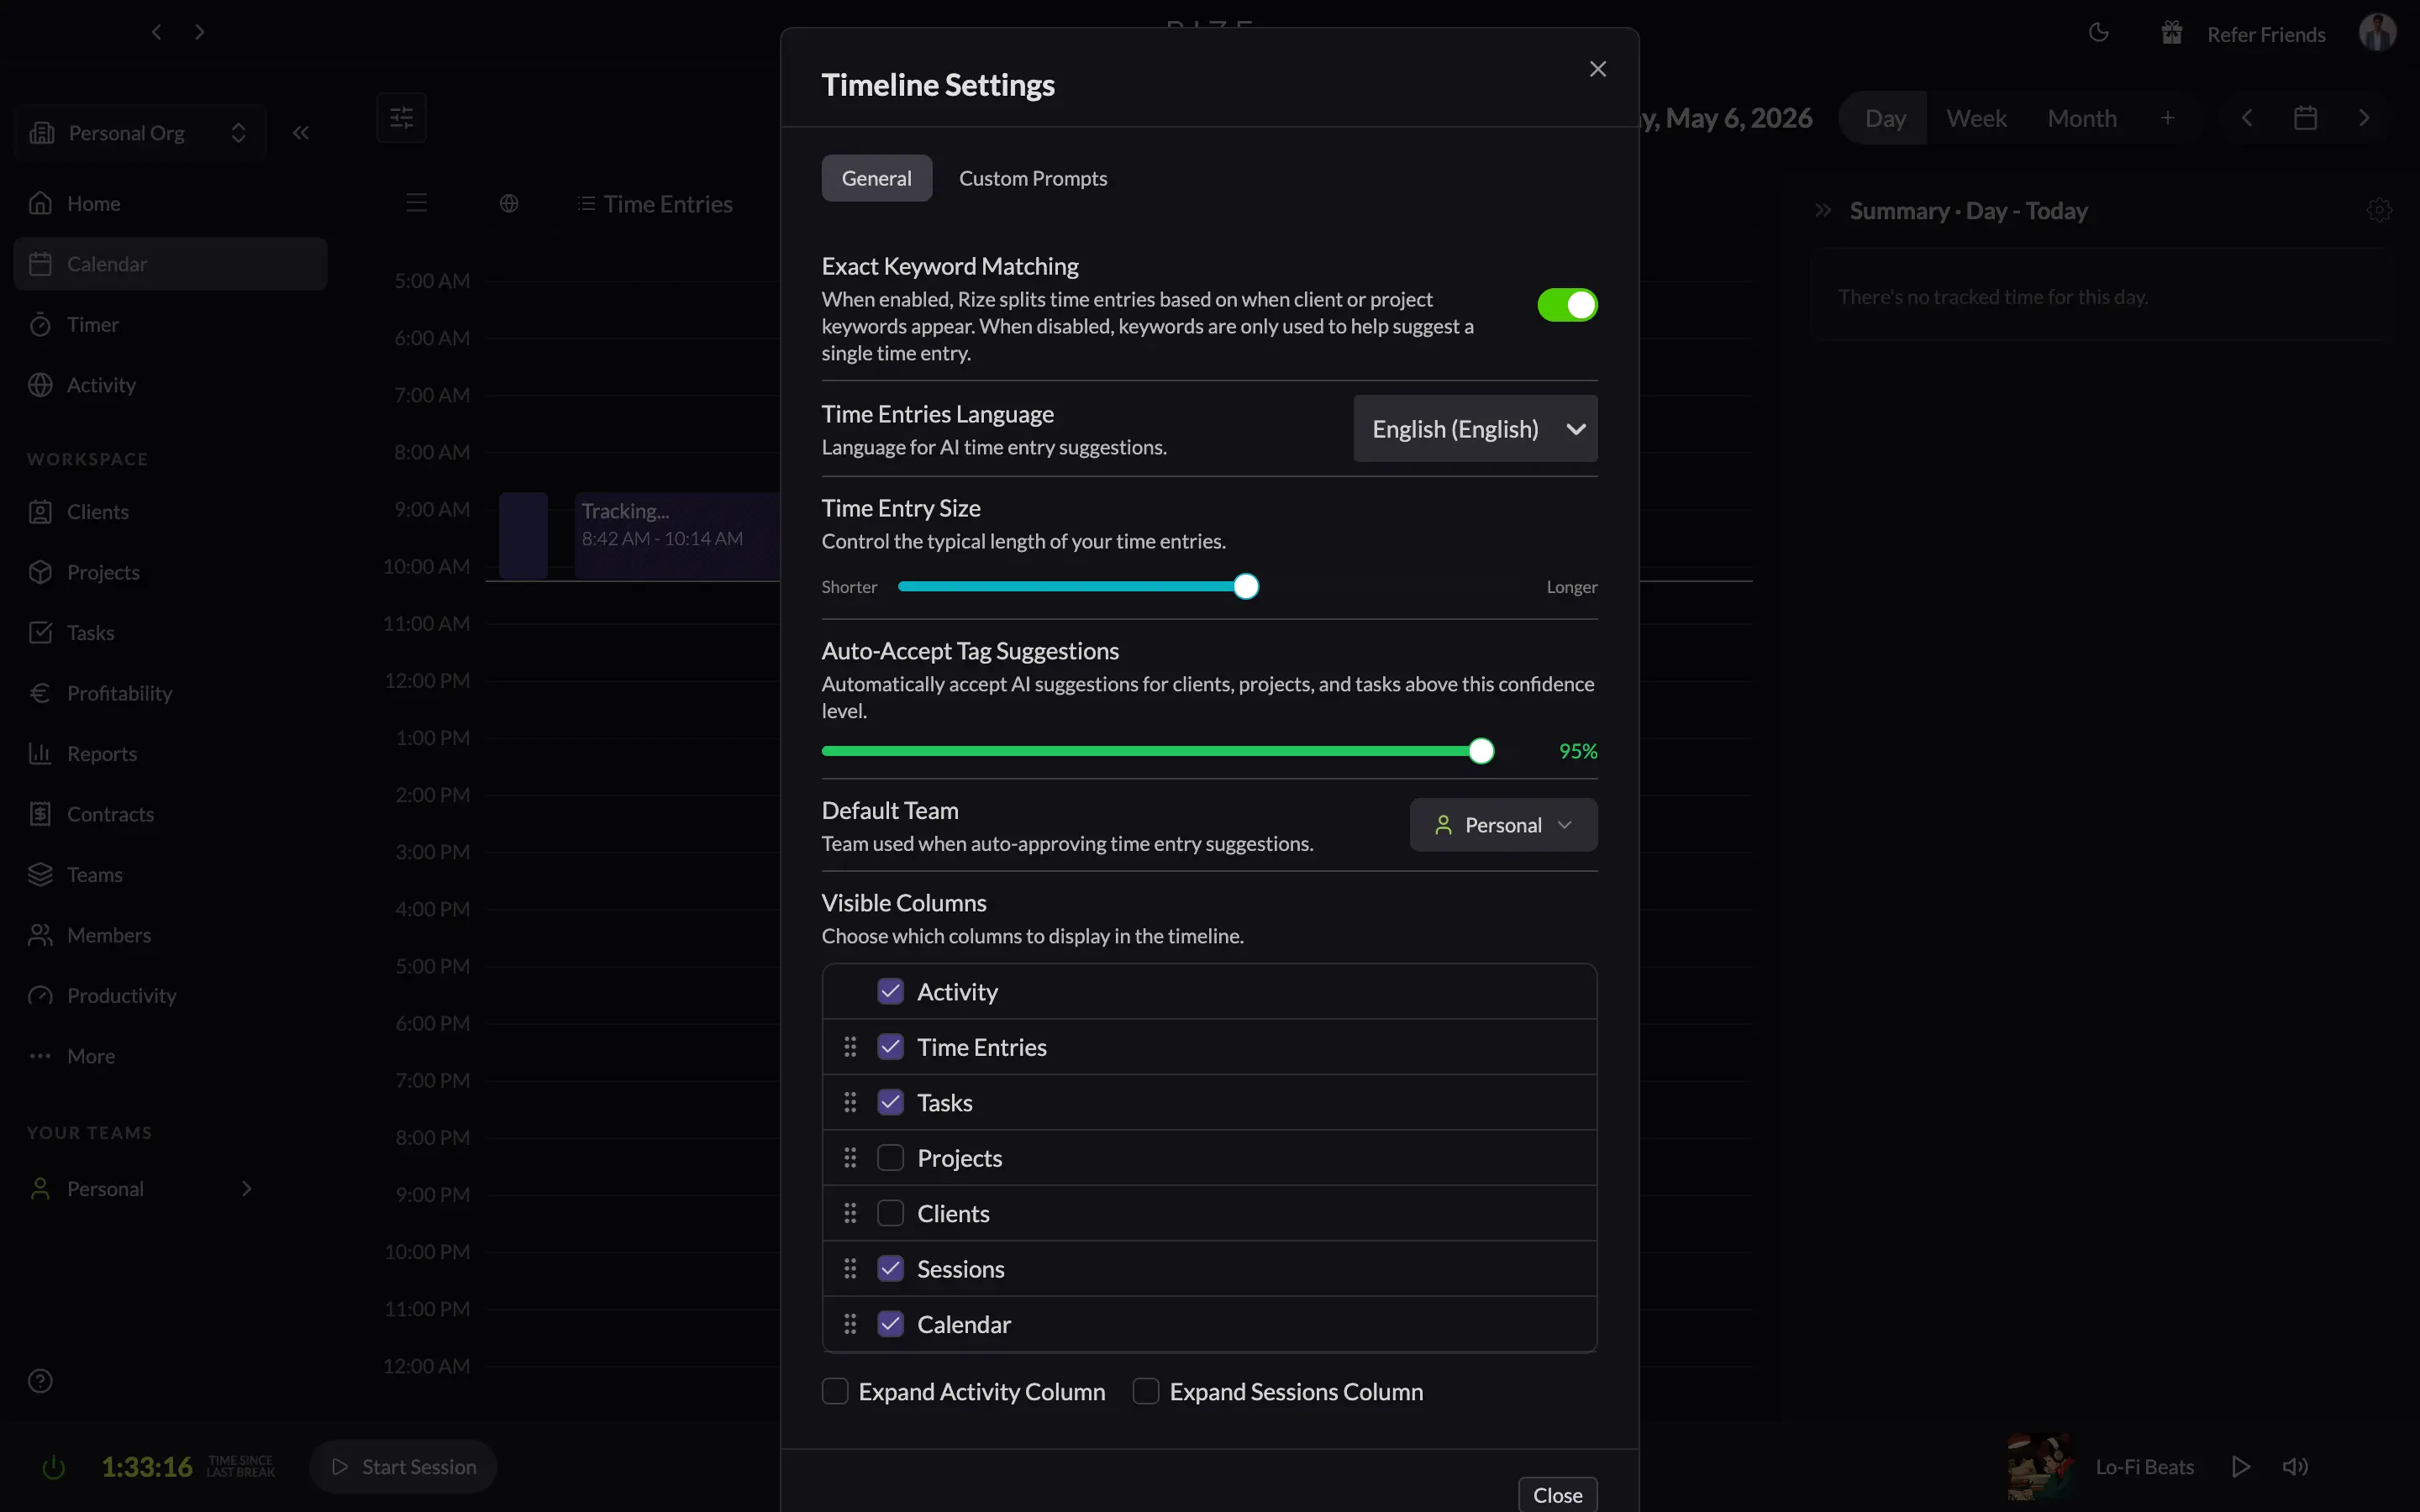
Task: Play Lo-Fi Beats music
Action: 2240,1466
